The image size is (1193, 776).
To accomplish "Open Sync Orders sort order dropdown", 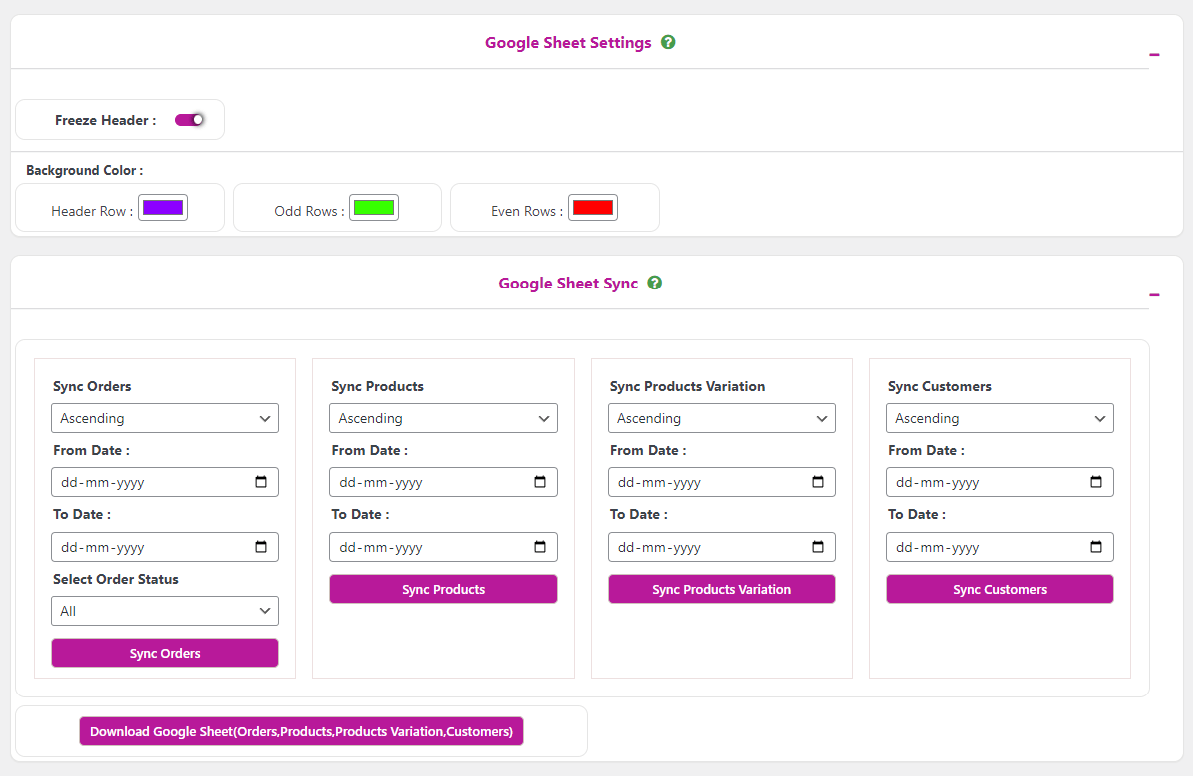I will [165, 418].
